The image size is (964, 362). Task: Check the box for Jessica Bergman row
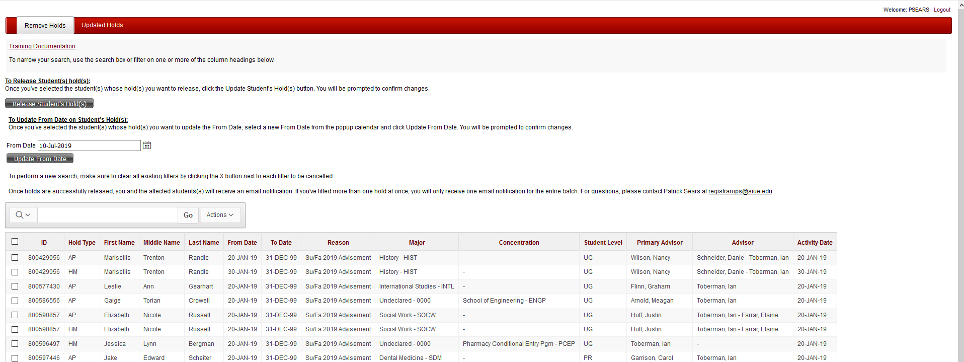[15, 343]
